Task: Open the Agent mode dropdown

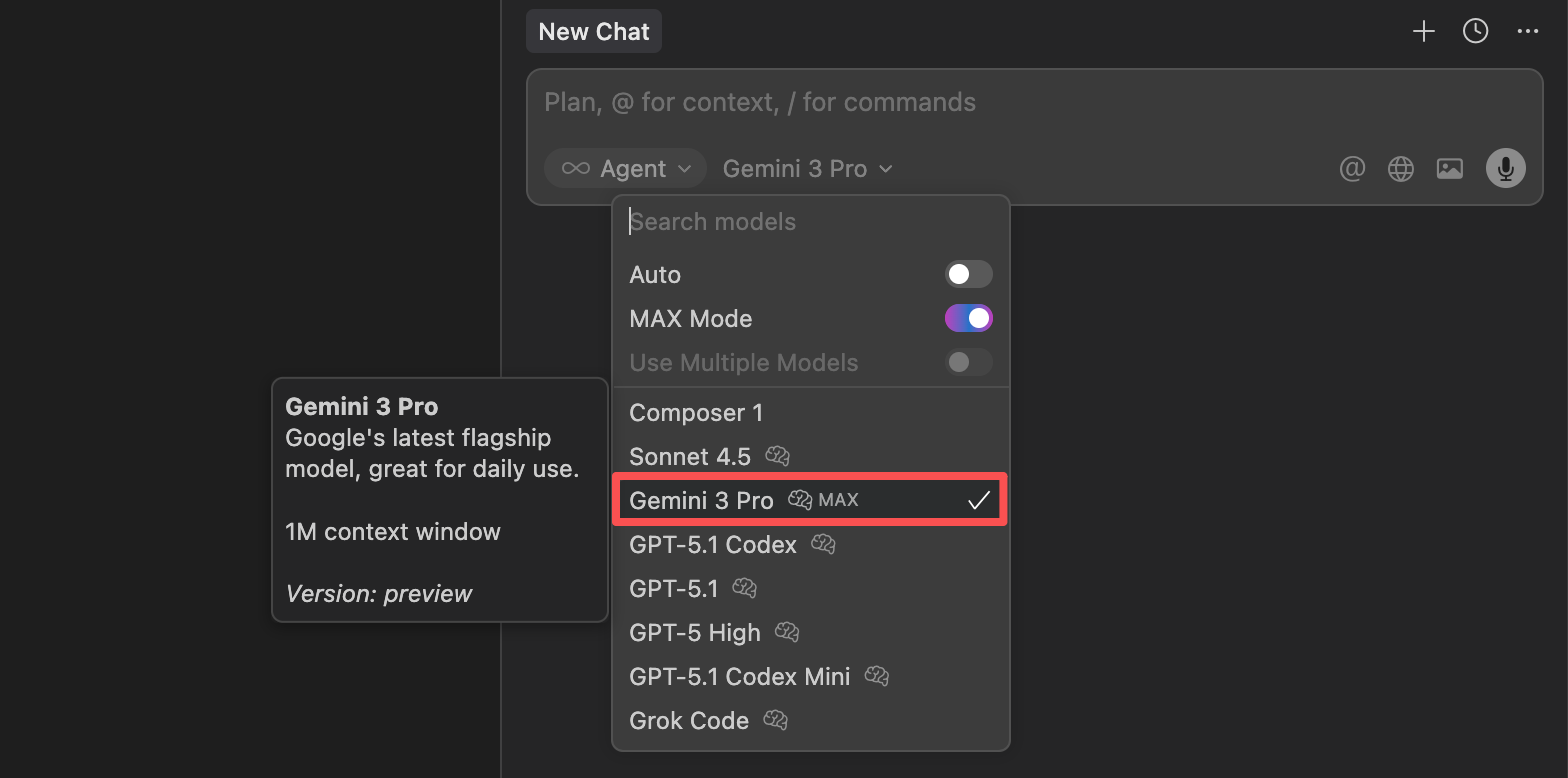Action: coord(624,168)
